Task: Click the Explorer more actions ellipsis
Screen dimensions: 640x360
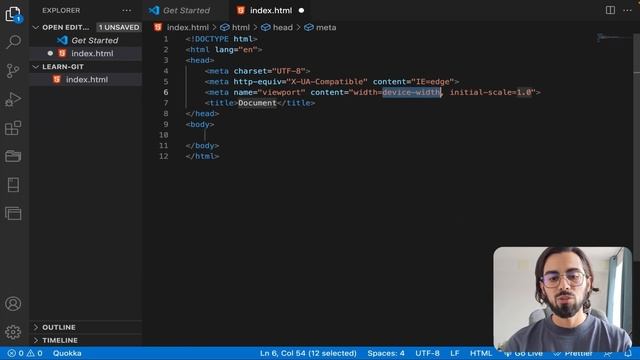Action: point(127,11)
